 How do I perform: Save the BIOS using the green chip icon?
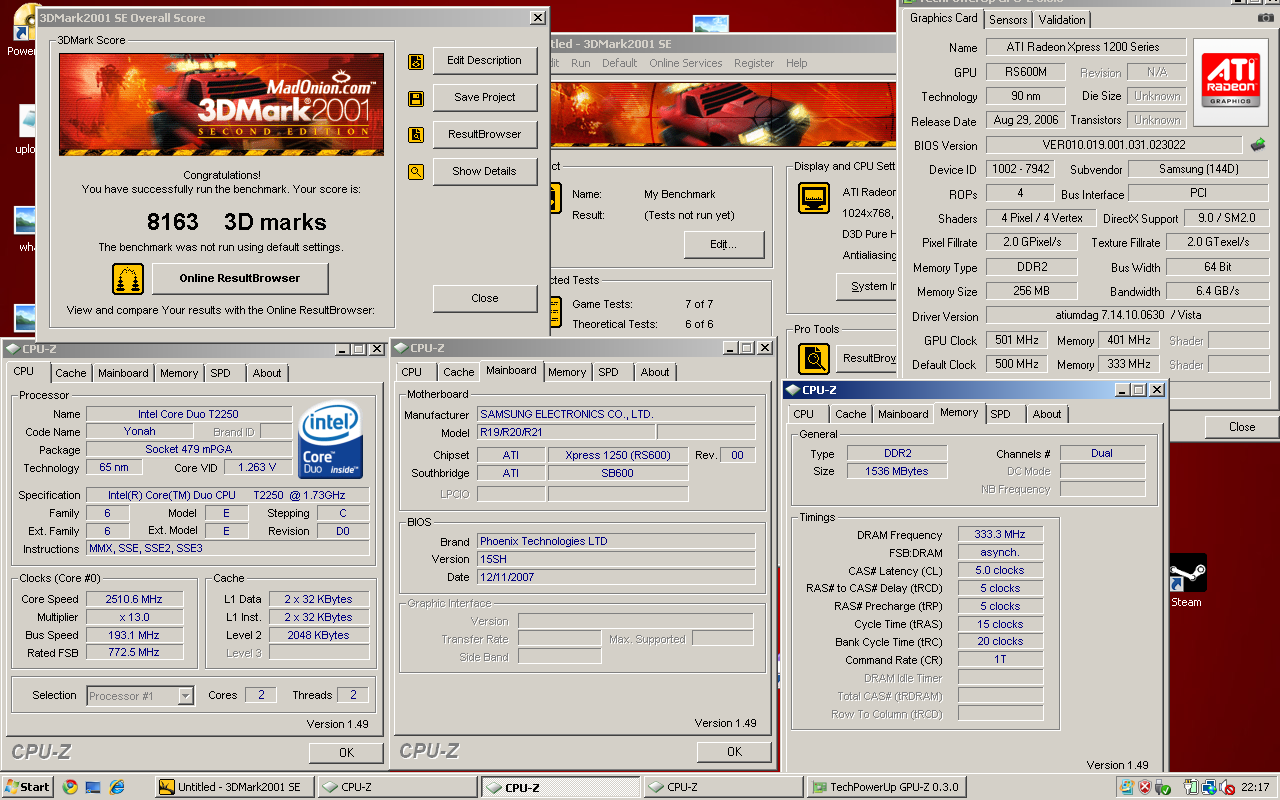tap(1258, 145)
